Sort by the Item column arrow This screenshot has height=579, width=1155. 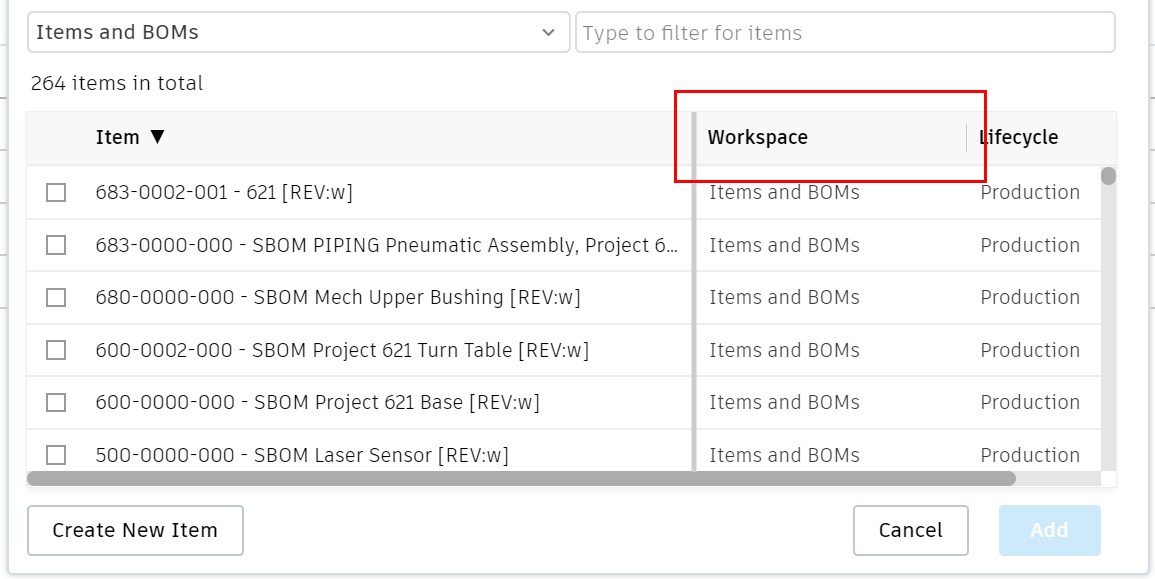pyautogui.click(x=157, y=137)
